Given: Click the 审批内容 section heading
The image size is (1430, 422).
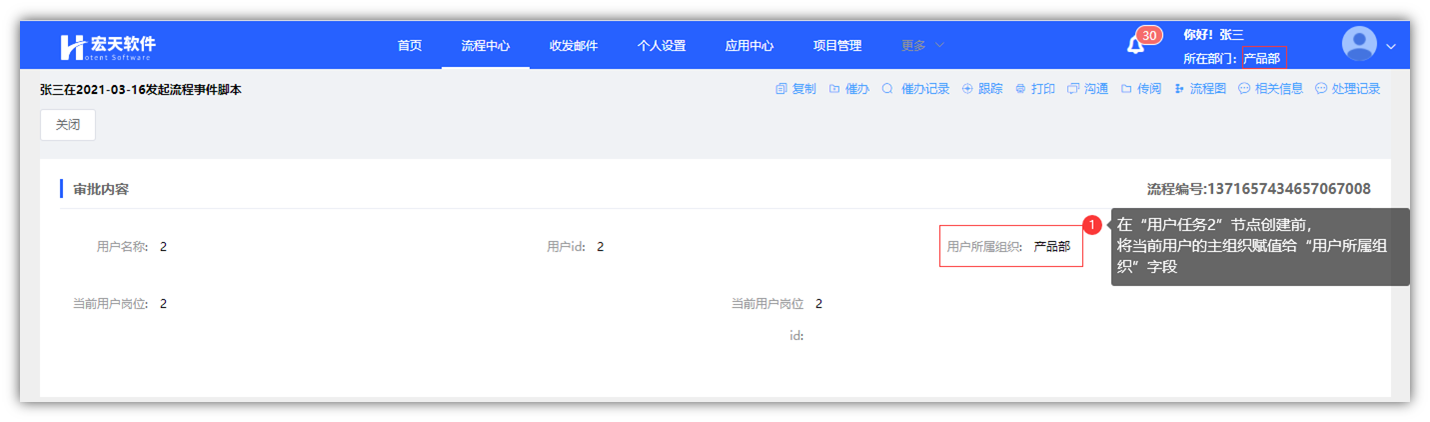Looking at the screenshot, I should point(101,189).
